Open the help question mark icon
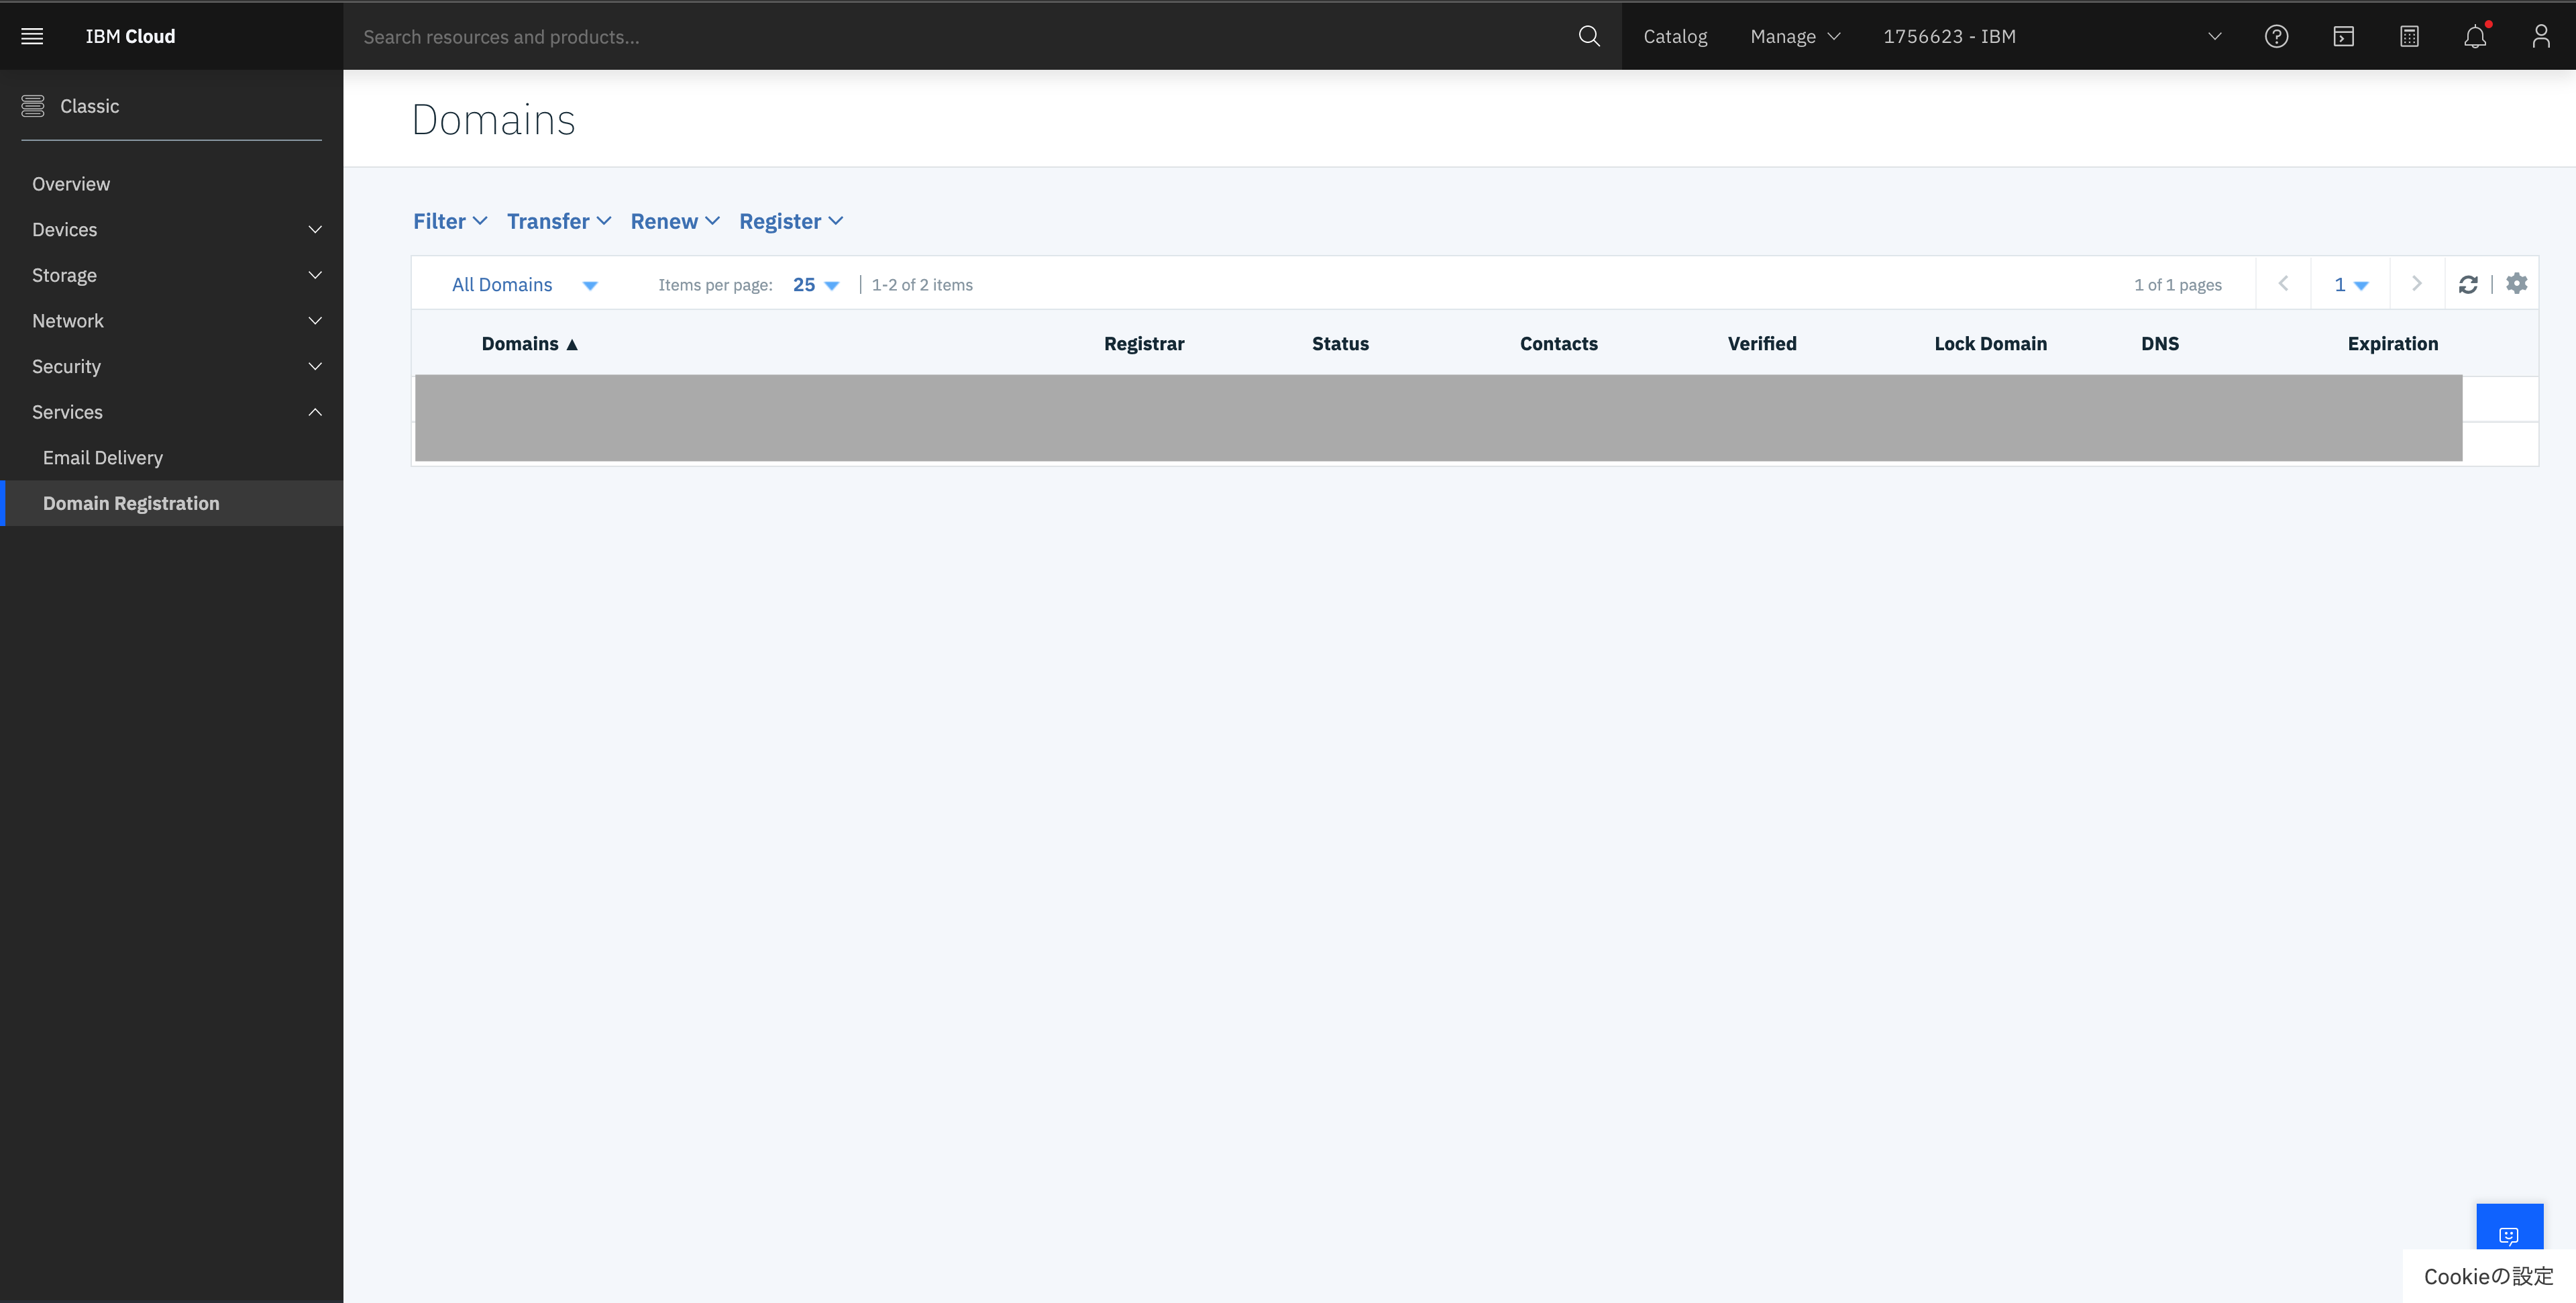Viewport: 2576px width, 1303px height. 2276,36
